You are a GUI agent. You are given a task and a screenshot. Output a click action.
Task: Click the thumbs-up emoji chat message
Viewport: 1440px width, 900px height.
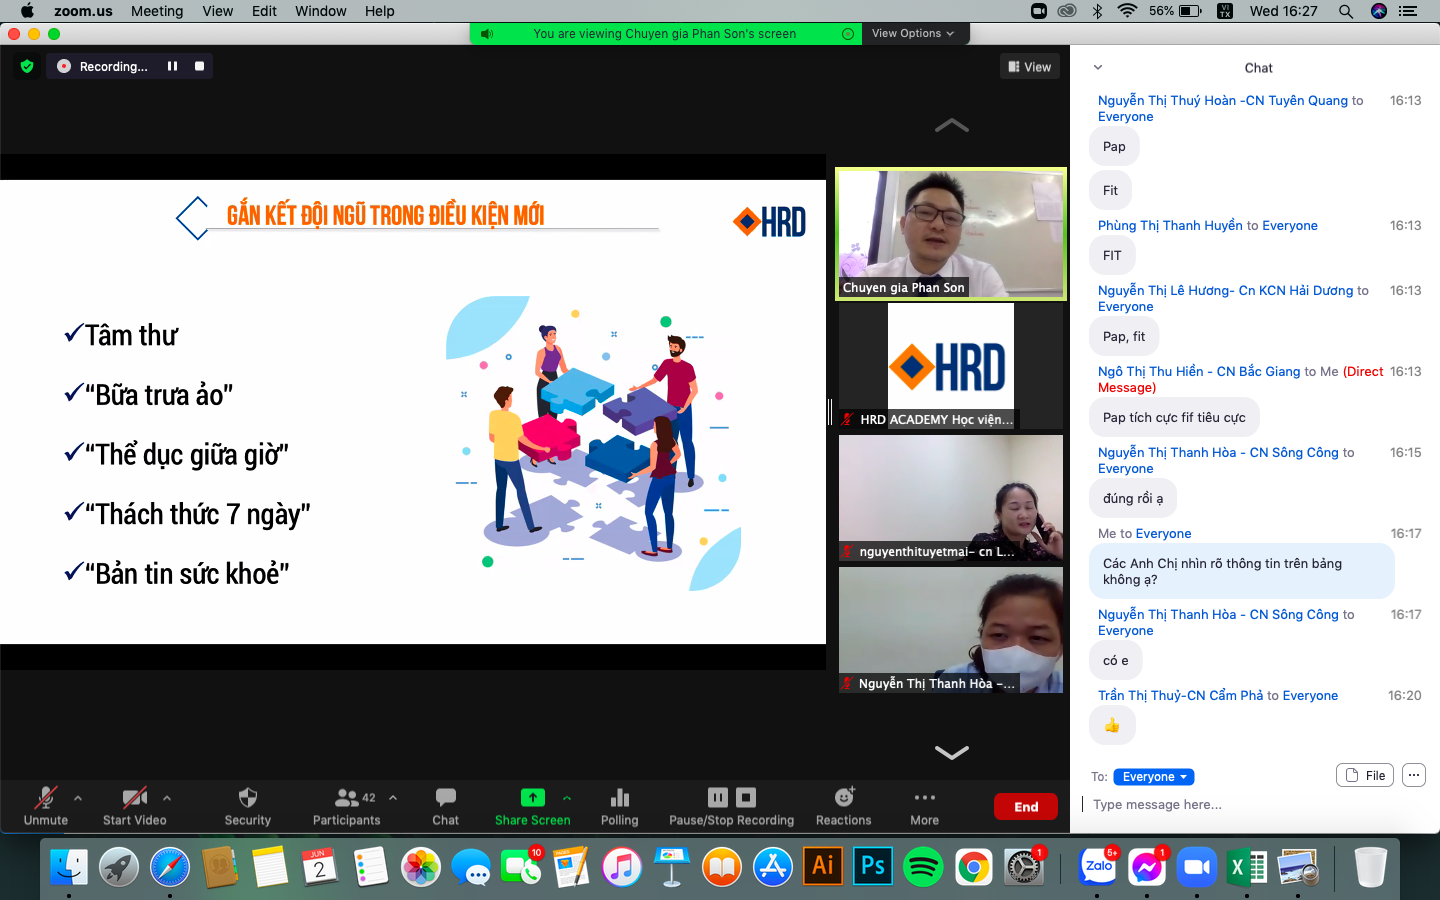1112,726
